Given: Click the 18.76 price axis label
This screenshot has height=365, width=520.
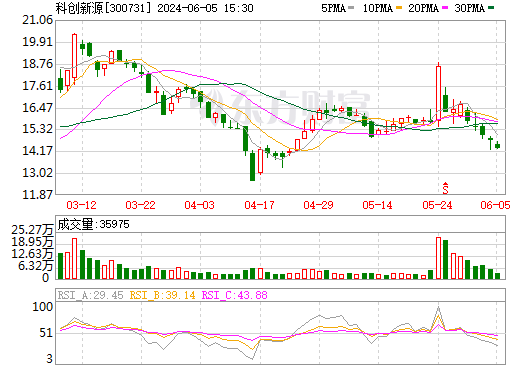Looking at the screenshot, I should click(x=38, y=64).
